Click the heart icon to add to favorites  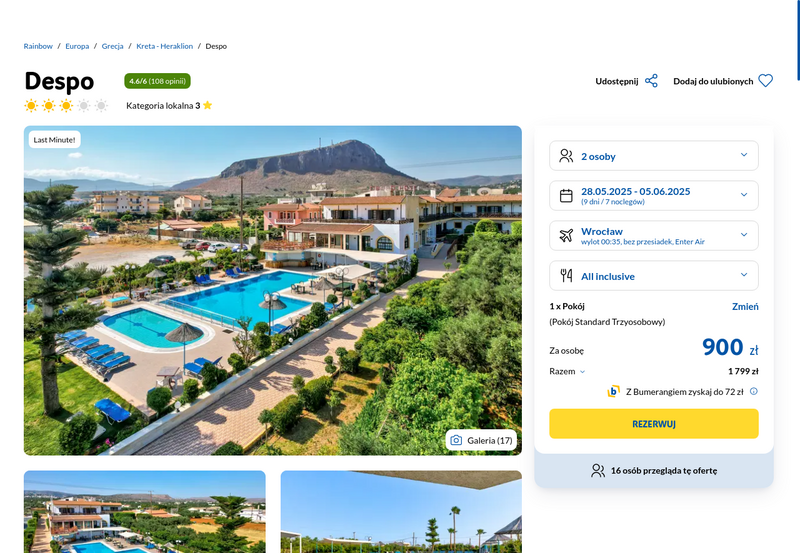coord(765,81)
